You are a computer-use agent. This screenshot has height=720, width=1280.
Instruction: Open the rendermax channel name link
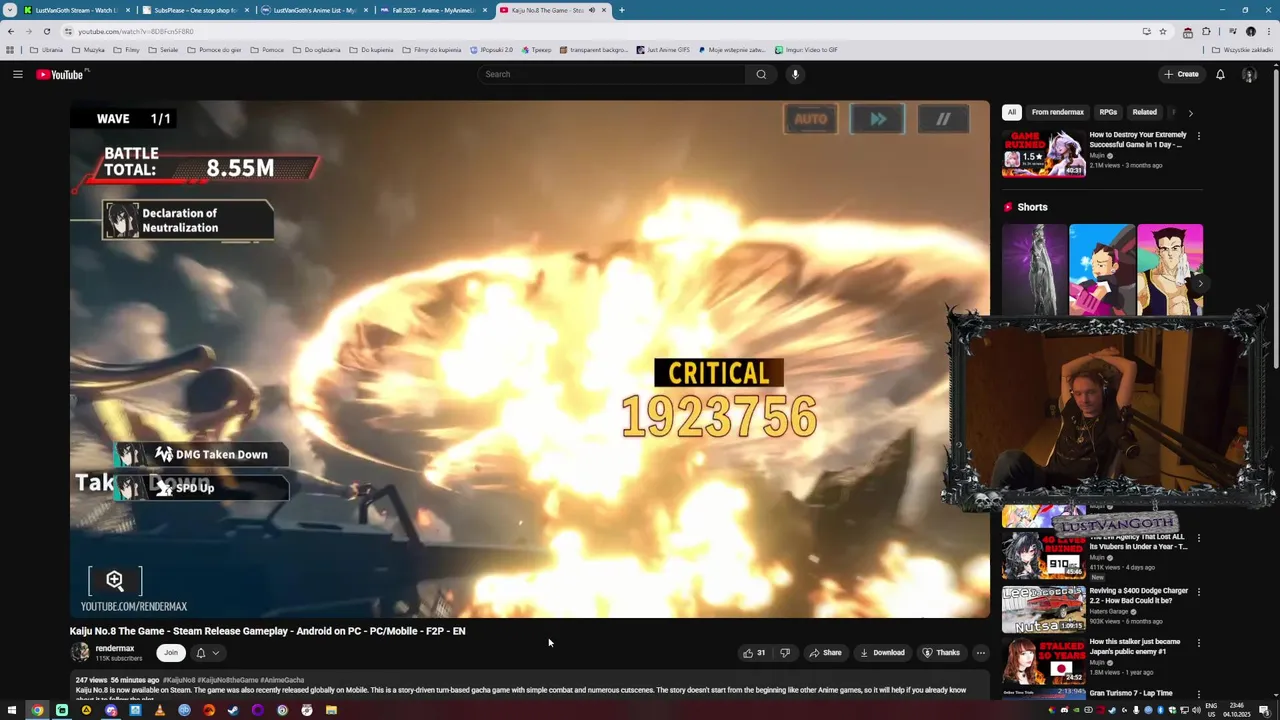coord(115,648)
